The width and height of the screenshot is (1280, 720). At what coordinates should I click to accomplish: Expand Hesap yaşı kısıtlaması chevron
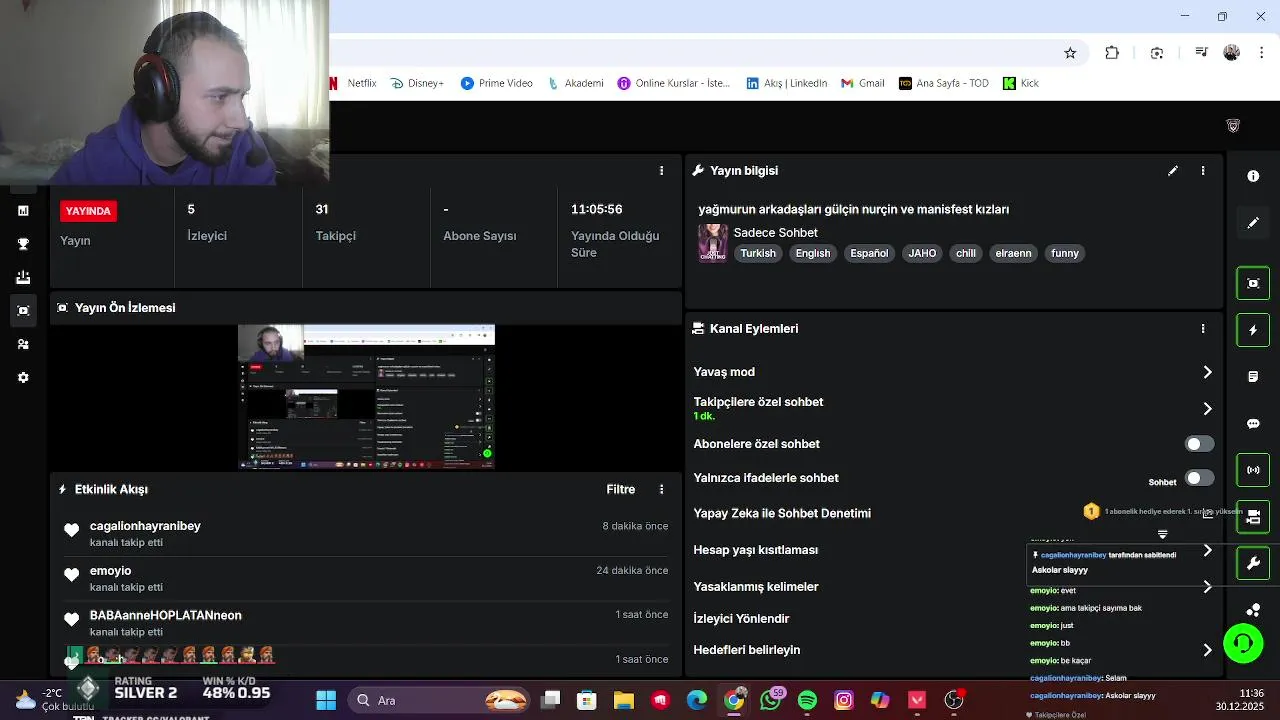(x=1207, y=550)
